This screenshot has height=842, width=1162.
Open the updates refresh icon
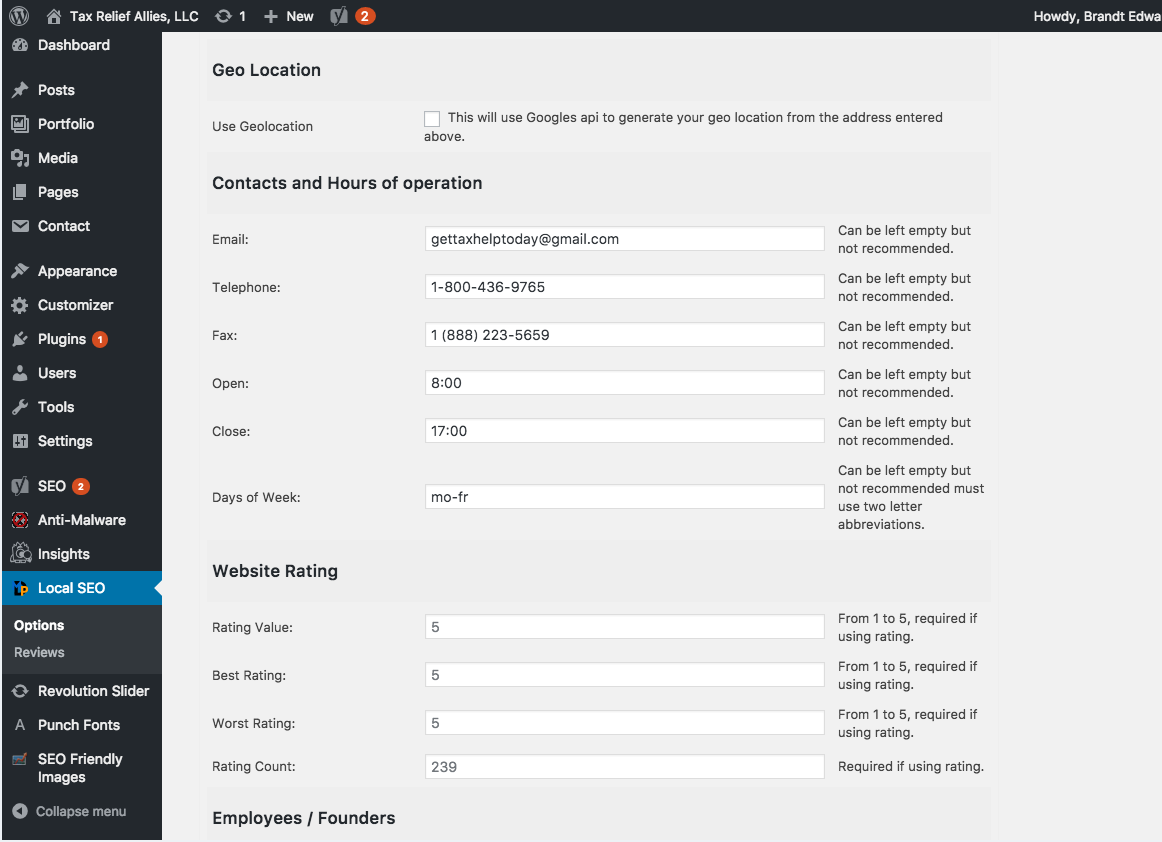(x=223, y=16)
